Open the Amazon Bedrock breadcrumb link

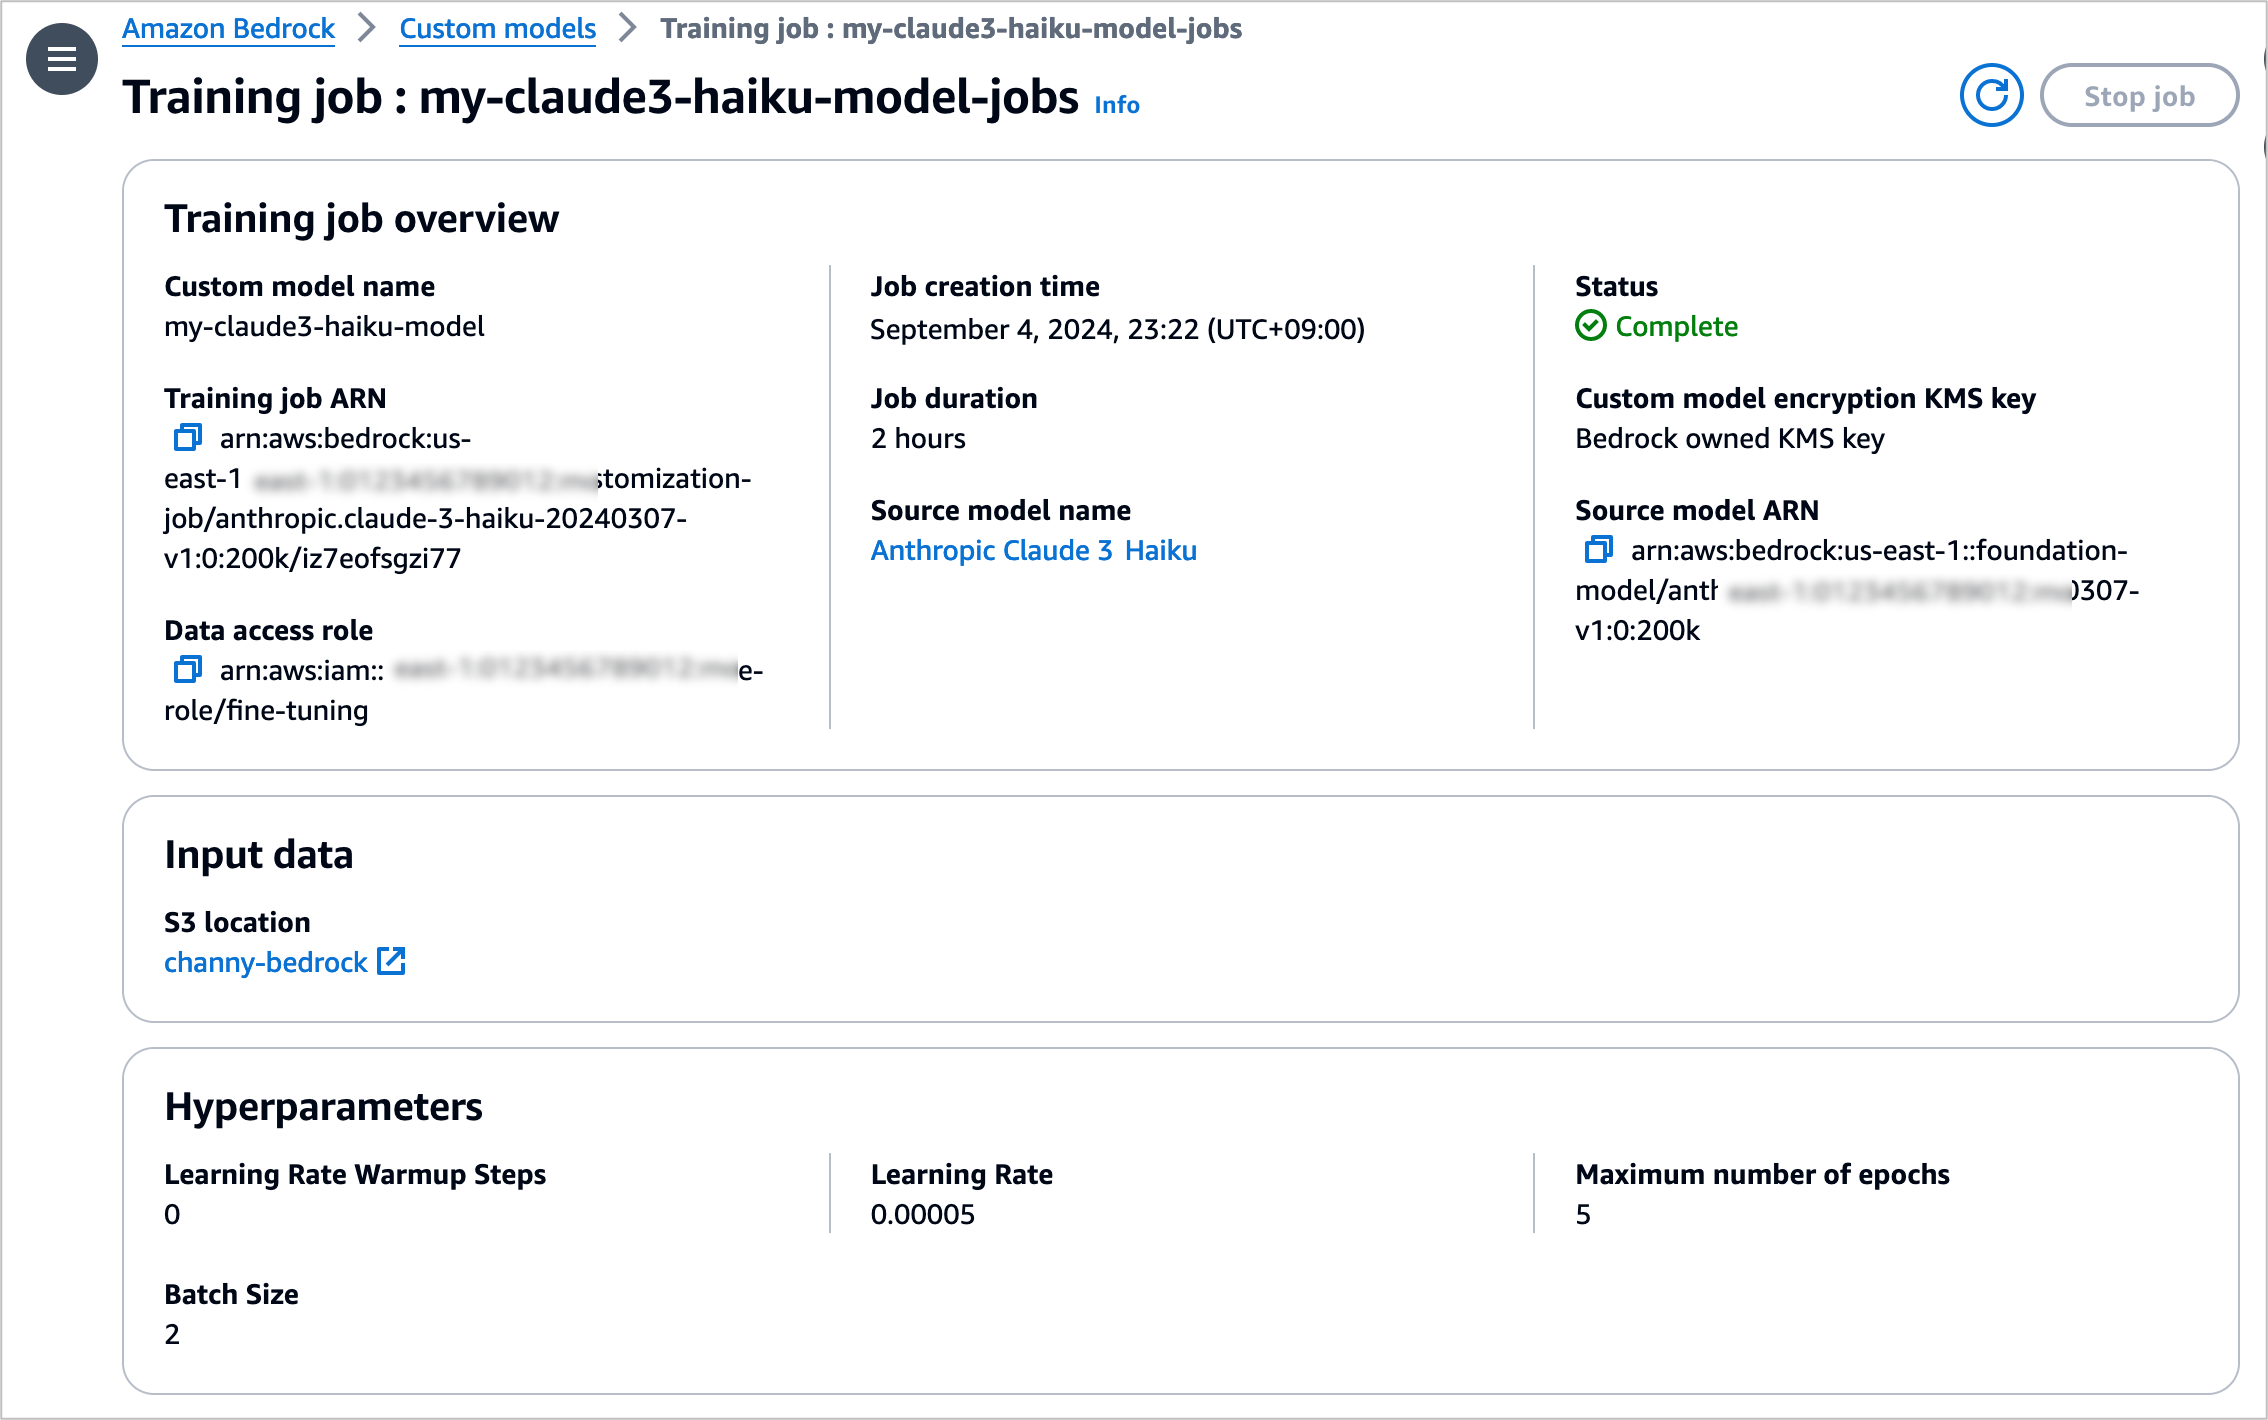(228, 28)
